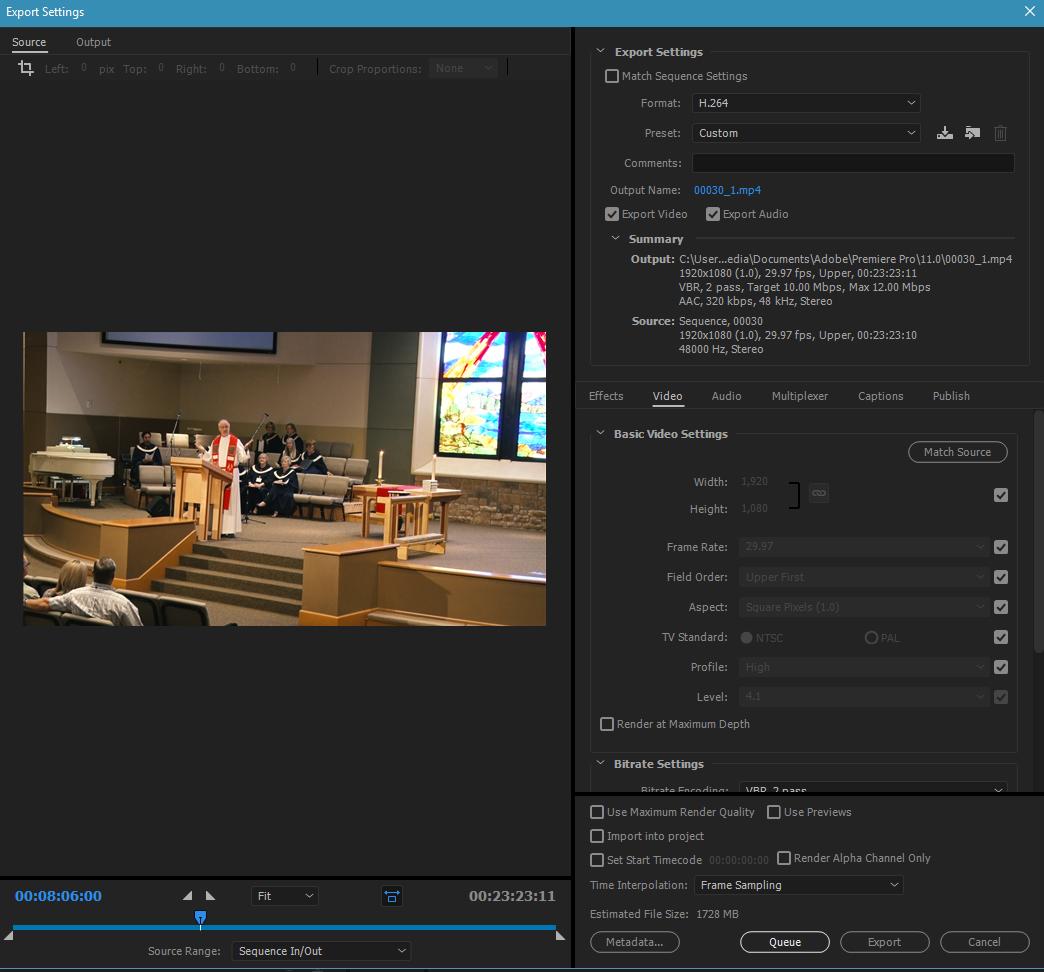Close the Export Settings dialog
The image size is (1044, 972).
tap(1029, 11)
